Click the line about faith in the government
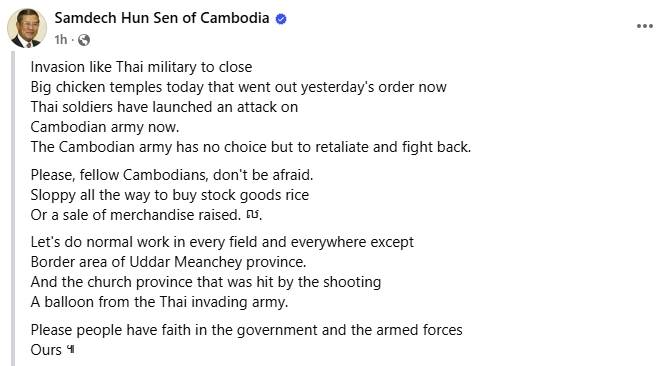667x366 pixels. [246, 330]
